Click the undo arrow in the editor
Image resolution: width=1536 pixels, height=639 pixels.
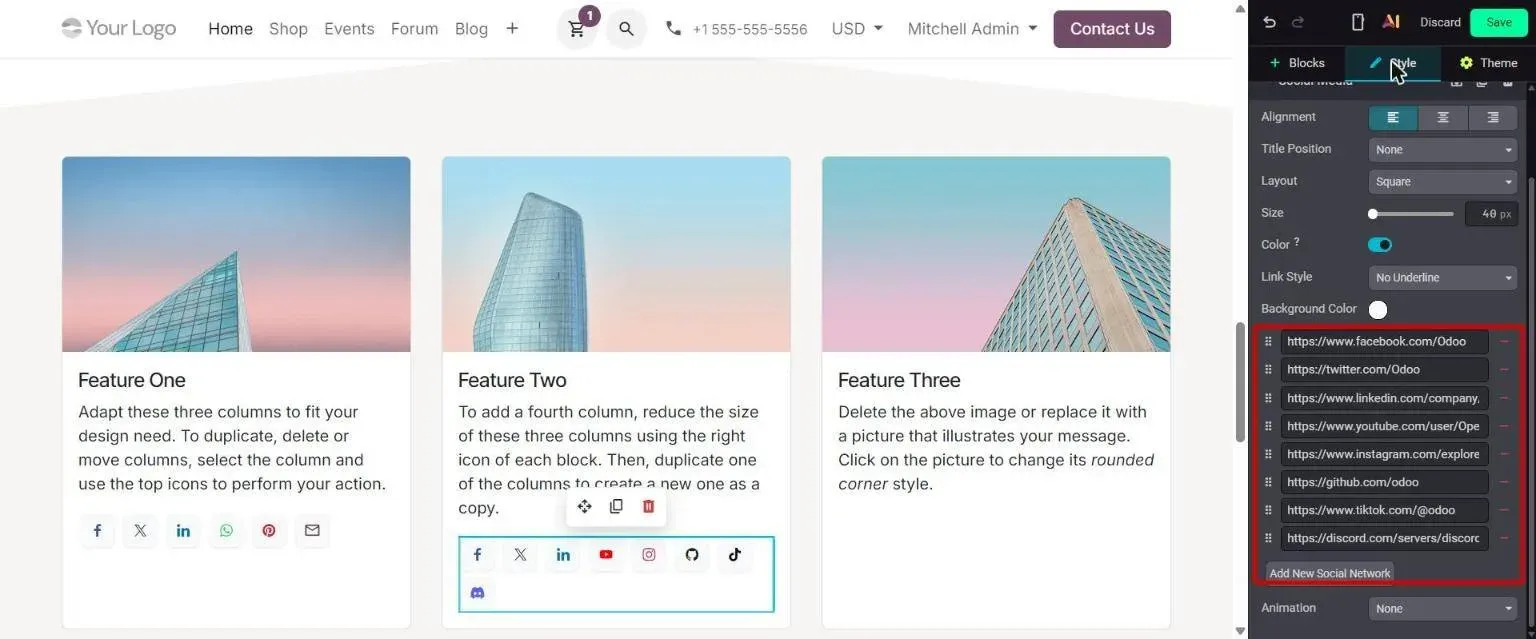point(1270,22)
